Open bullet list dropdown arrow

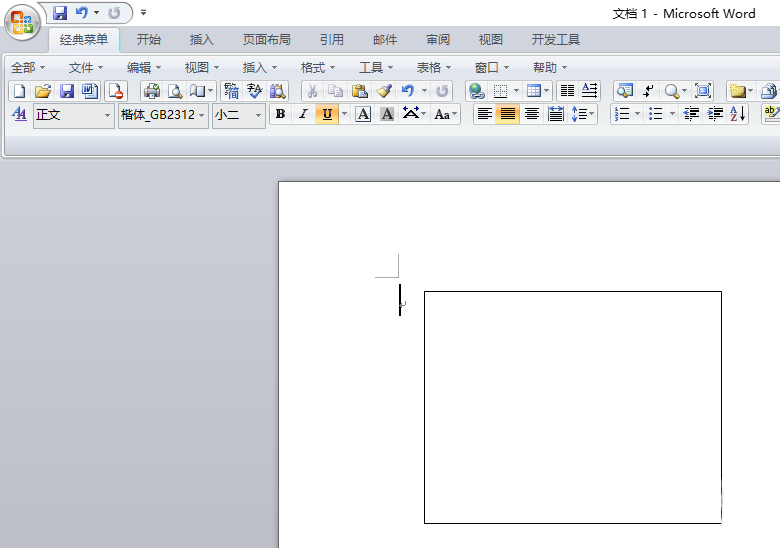tap(673, 114)
